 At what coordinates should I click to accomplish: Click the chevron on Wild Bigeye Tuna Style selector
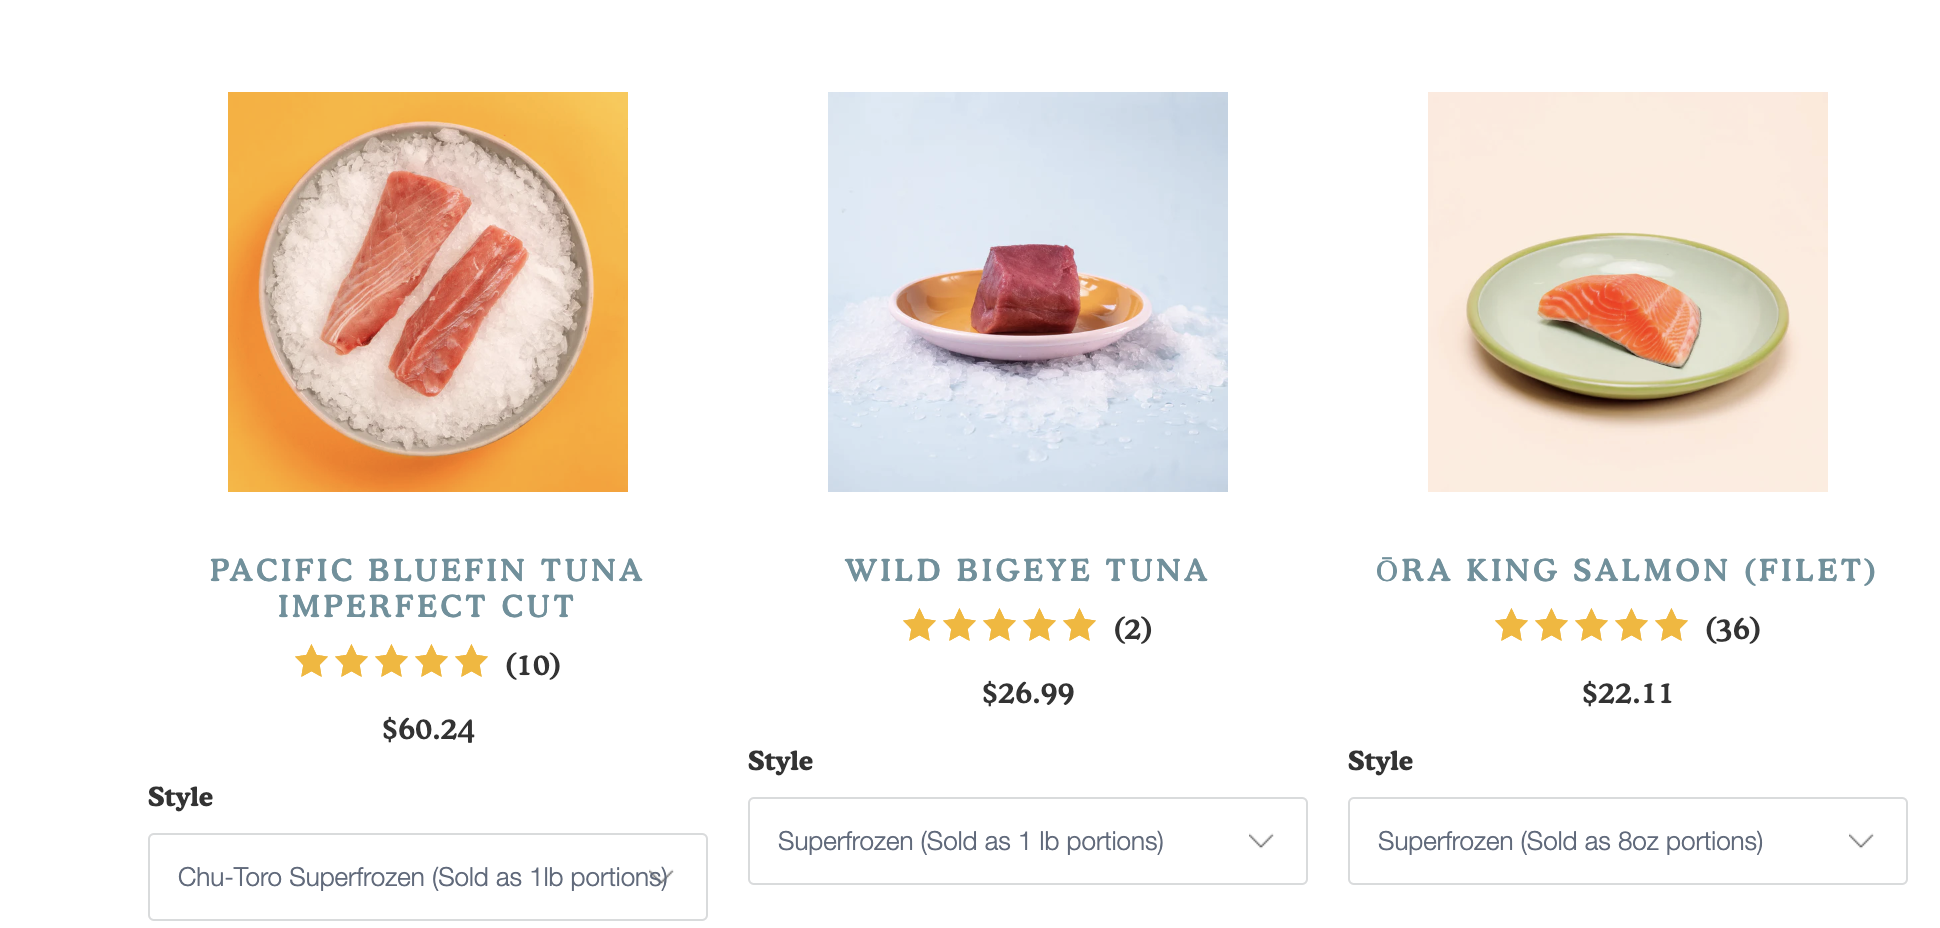click(1262, 842)
